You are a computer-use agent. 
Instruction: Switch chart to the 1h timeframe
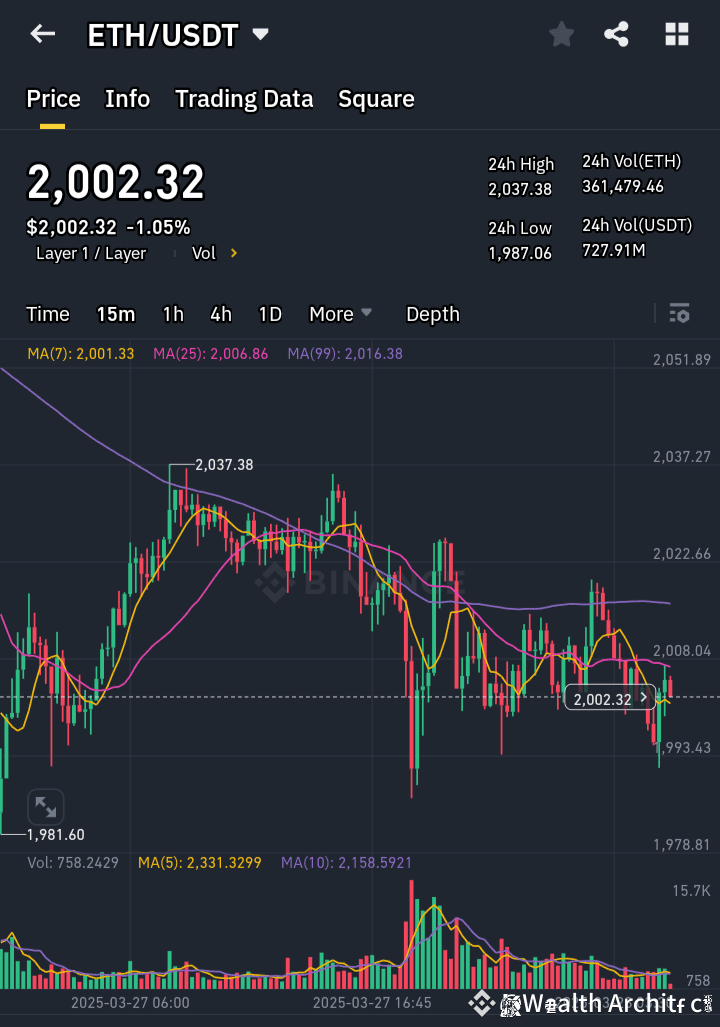[172, 313]
